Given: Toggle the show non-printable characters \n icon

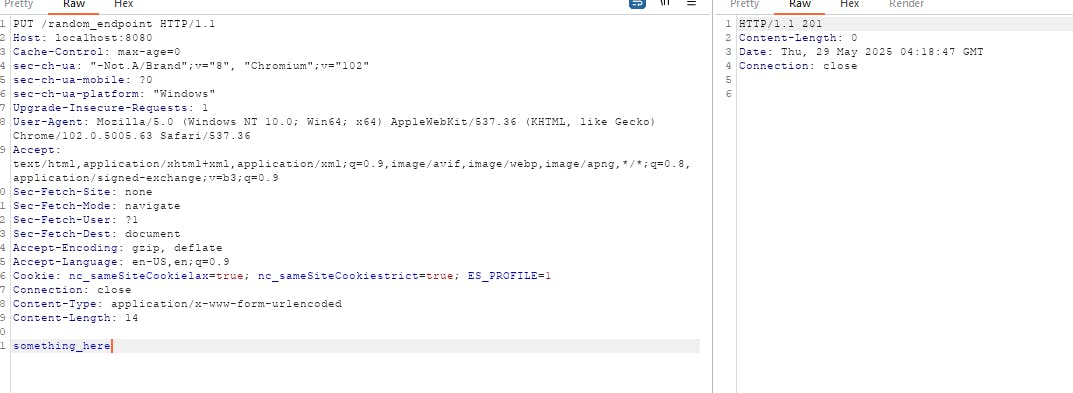Looking at the screenshot, I should coord(665,3).
